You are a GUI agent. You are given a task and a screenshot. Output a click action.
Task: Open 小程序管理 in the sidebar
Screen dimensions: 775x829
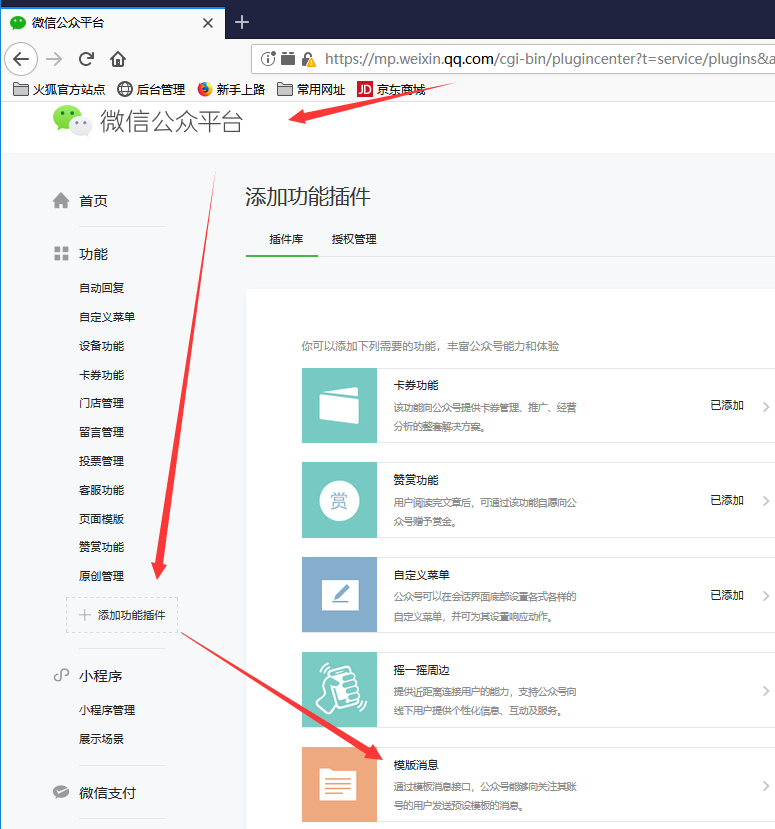107,710
